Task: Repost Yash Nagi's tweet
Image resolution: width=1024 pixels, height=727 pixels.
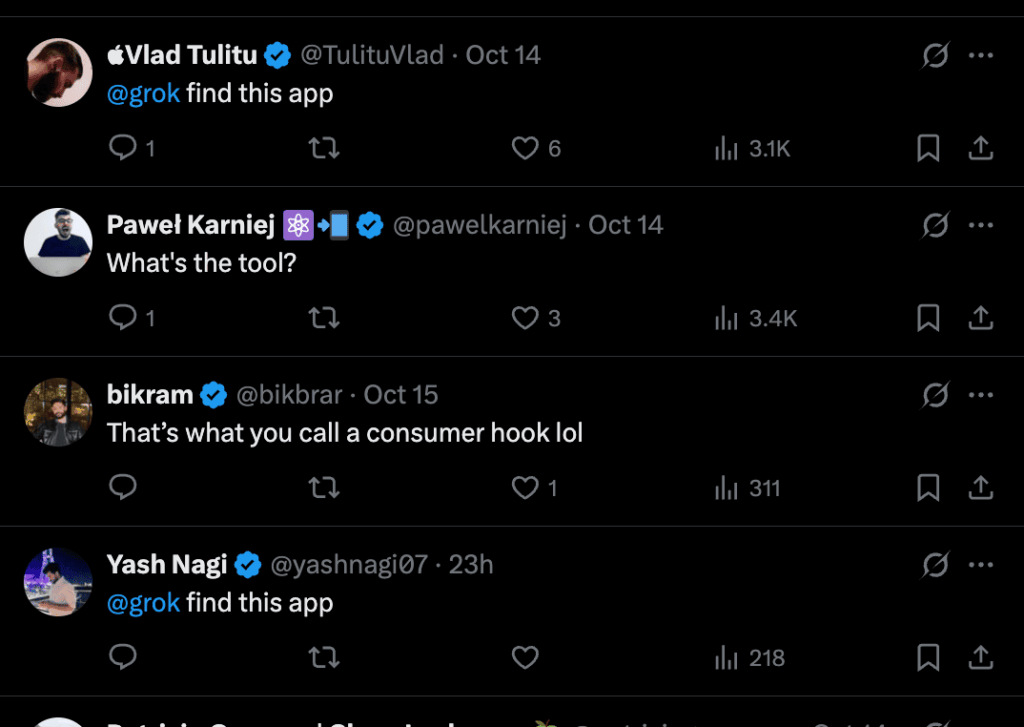Action: point(324,658)
